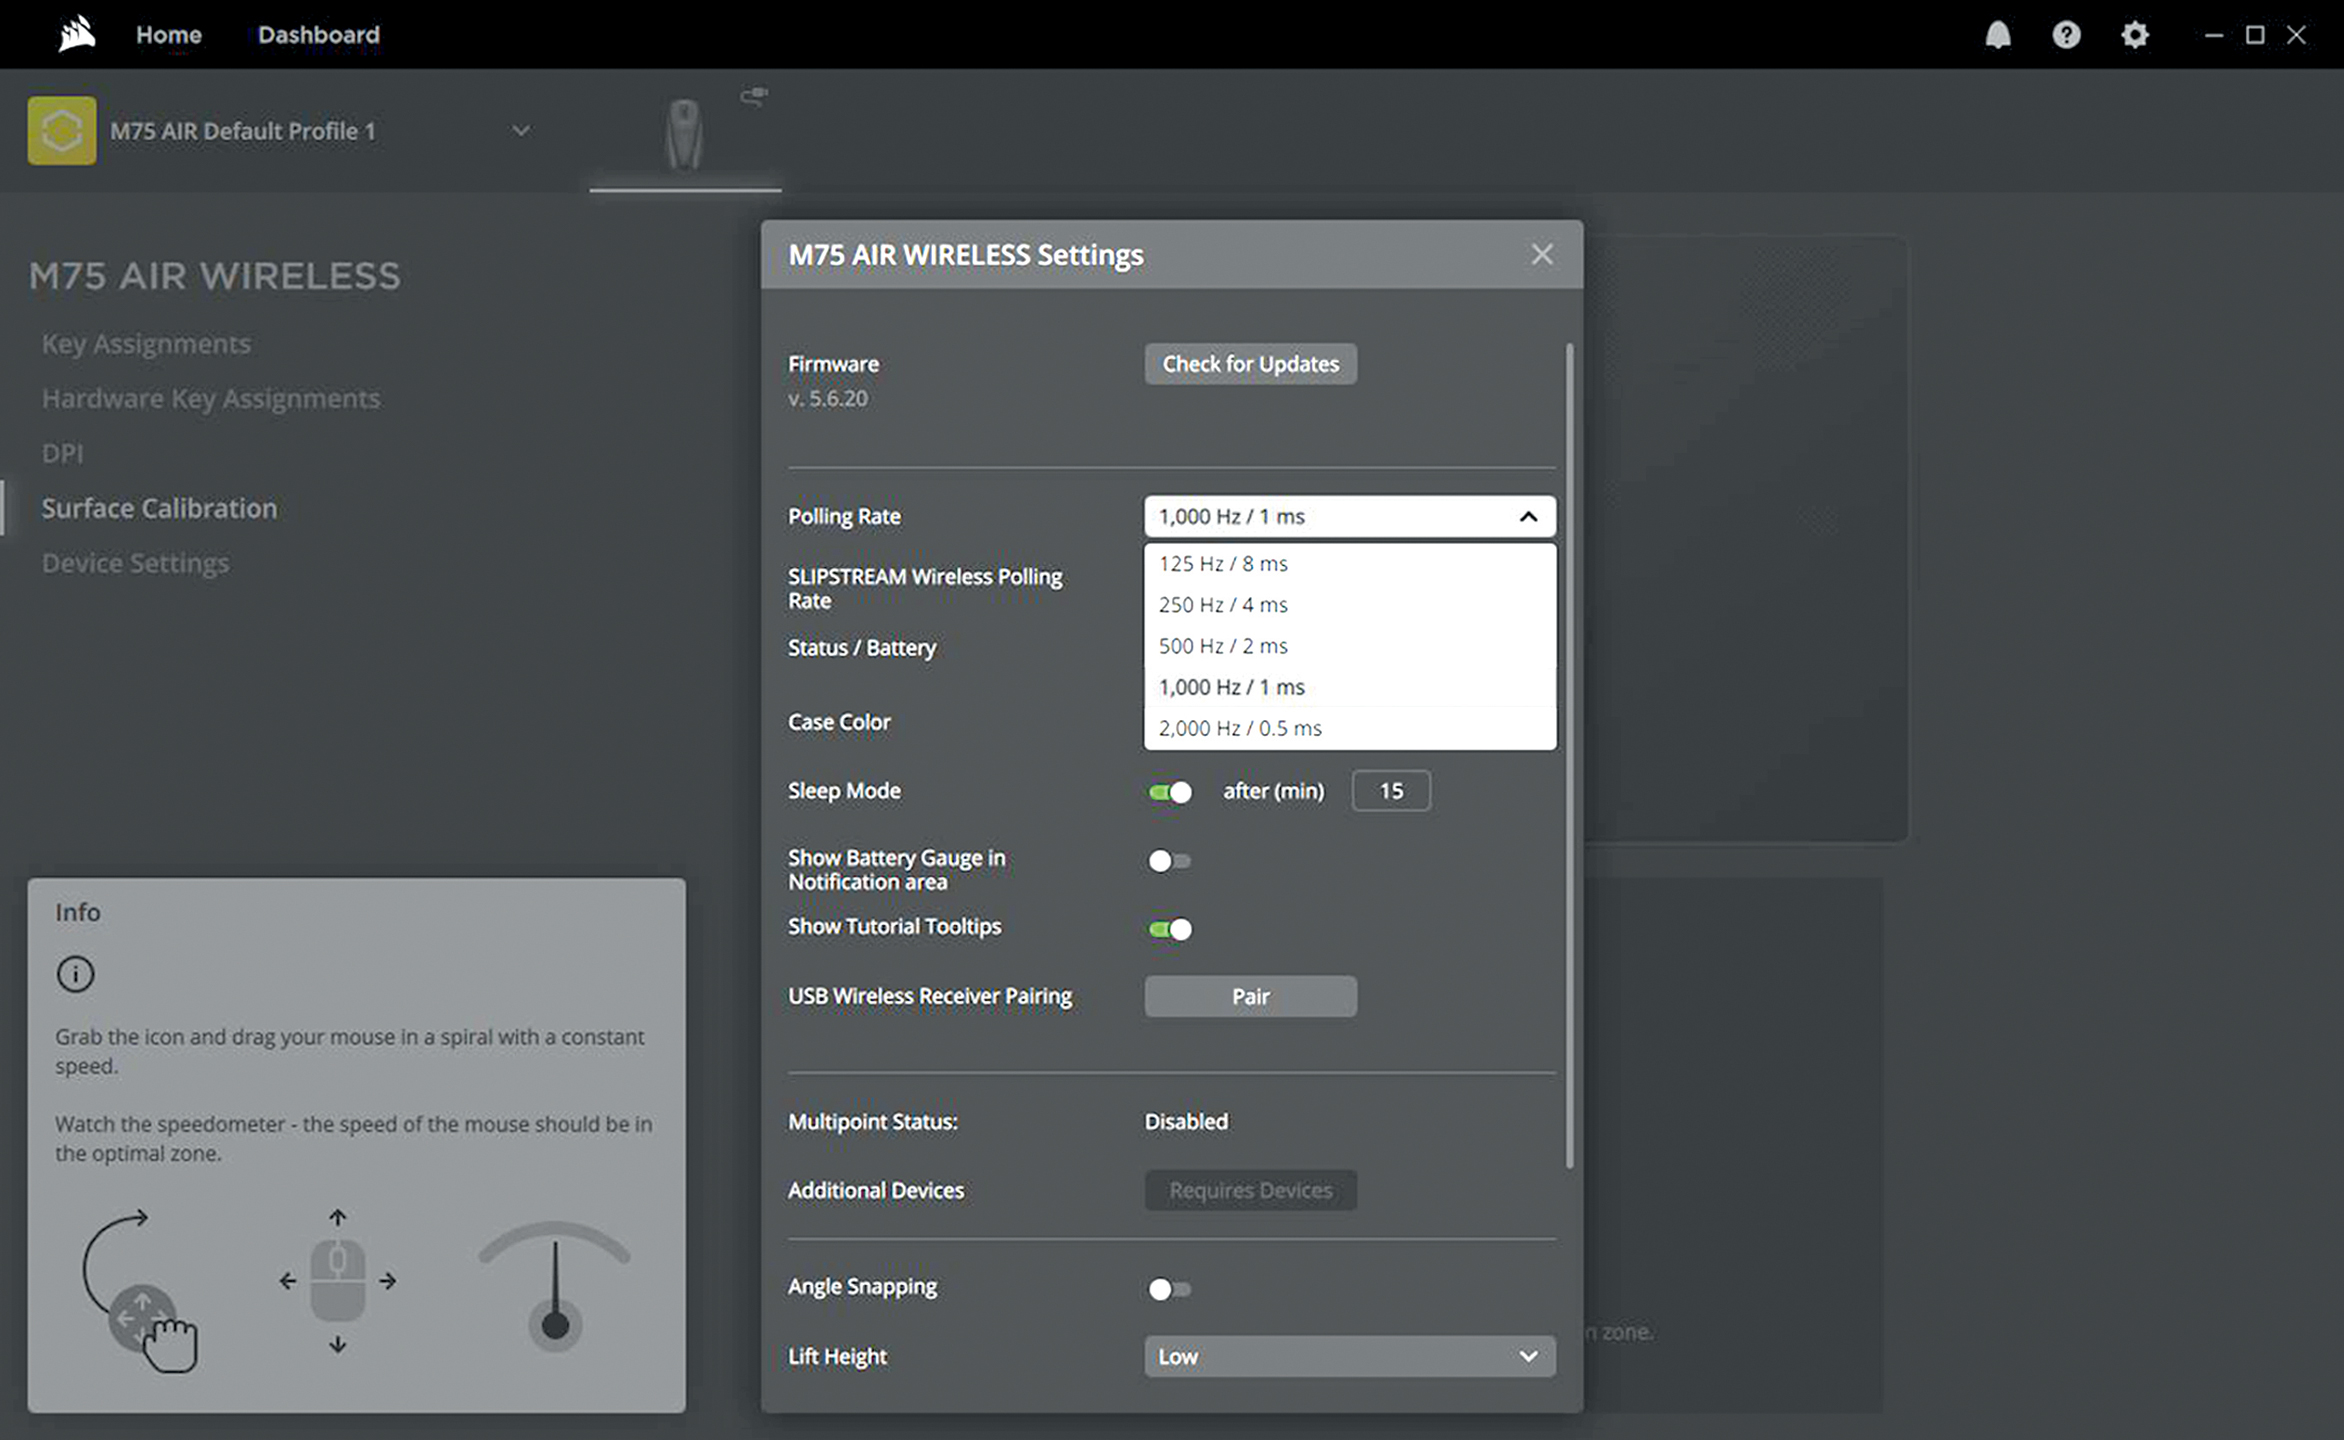This screenshot has height=1440, width=2344.
Task: Click the M75 AIR WIRELESS heading
Action: pyautogui.click(x=215, y=276)
